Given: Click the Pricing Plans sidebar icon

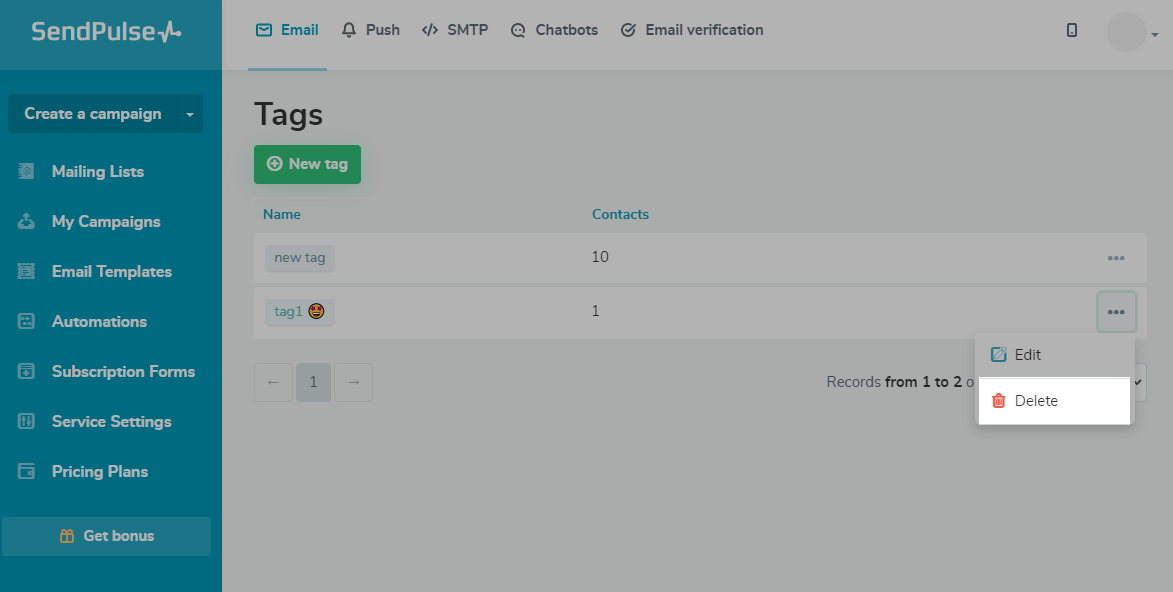Looking at the screenshot, I should coord(27,472).
